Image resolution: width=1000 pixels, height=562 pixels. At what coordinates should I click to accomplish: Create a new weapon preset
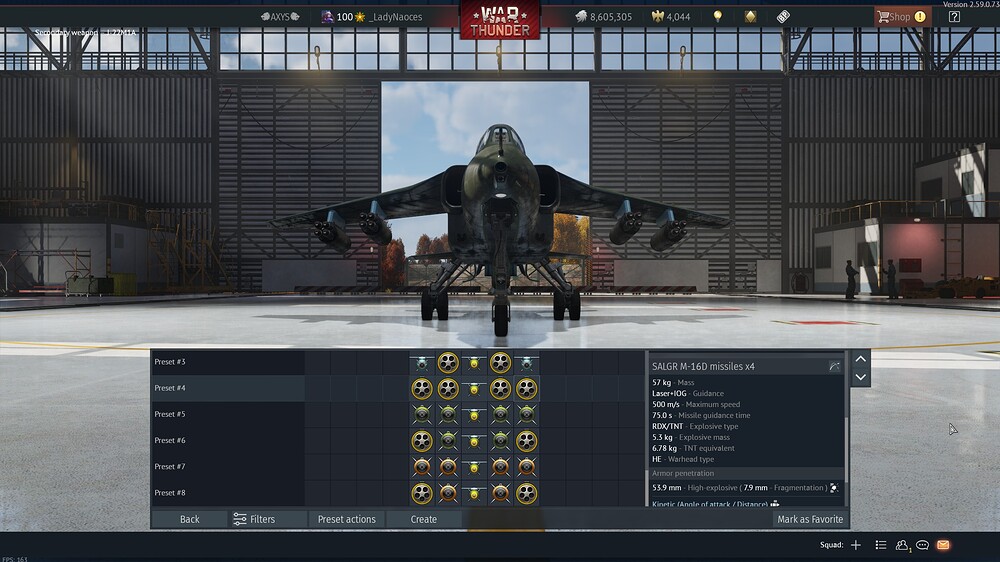click(423, 519)
